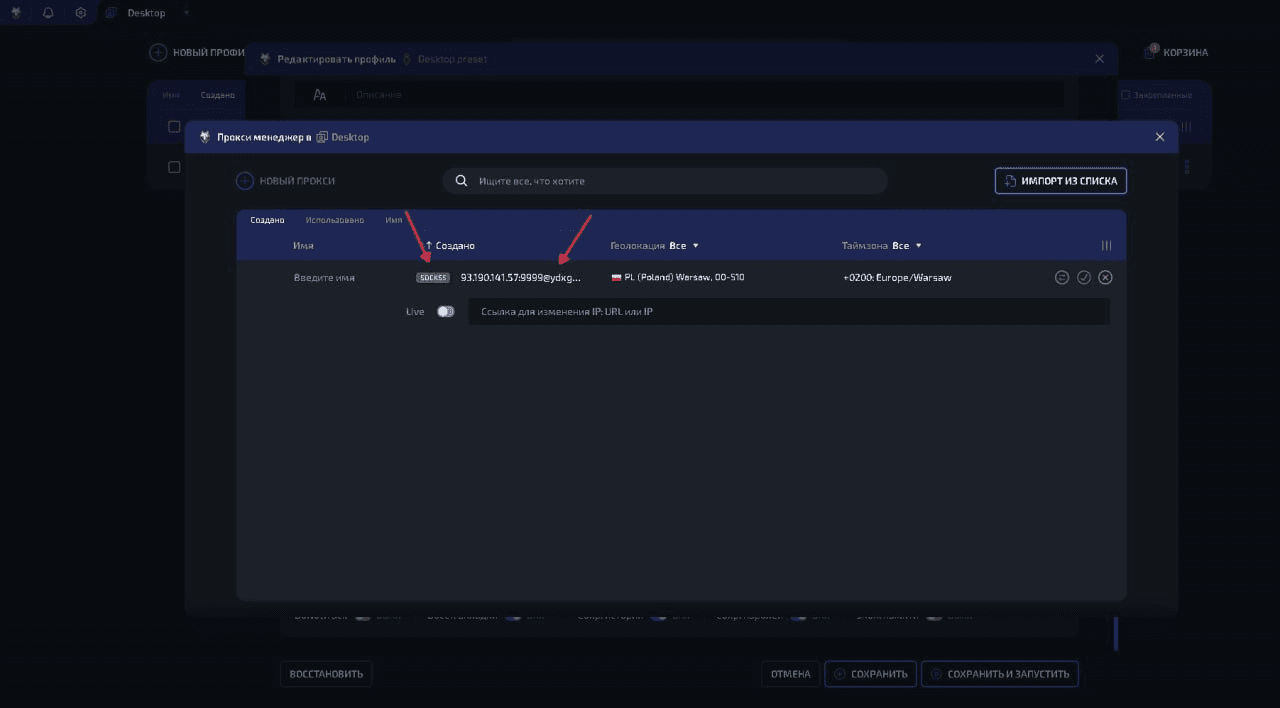Click СОХРАНИТЬ И ЗАПУСТИТЬ button

pos(1000,674)
